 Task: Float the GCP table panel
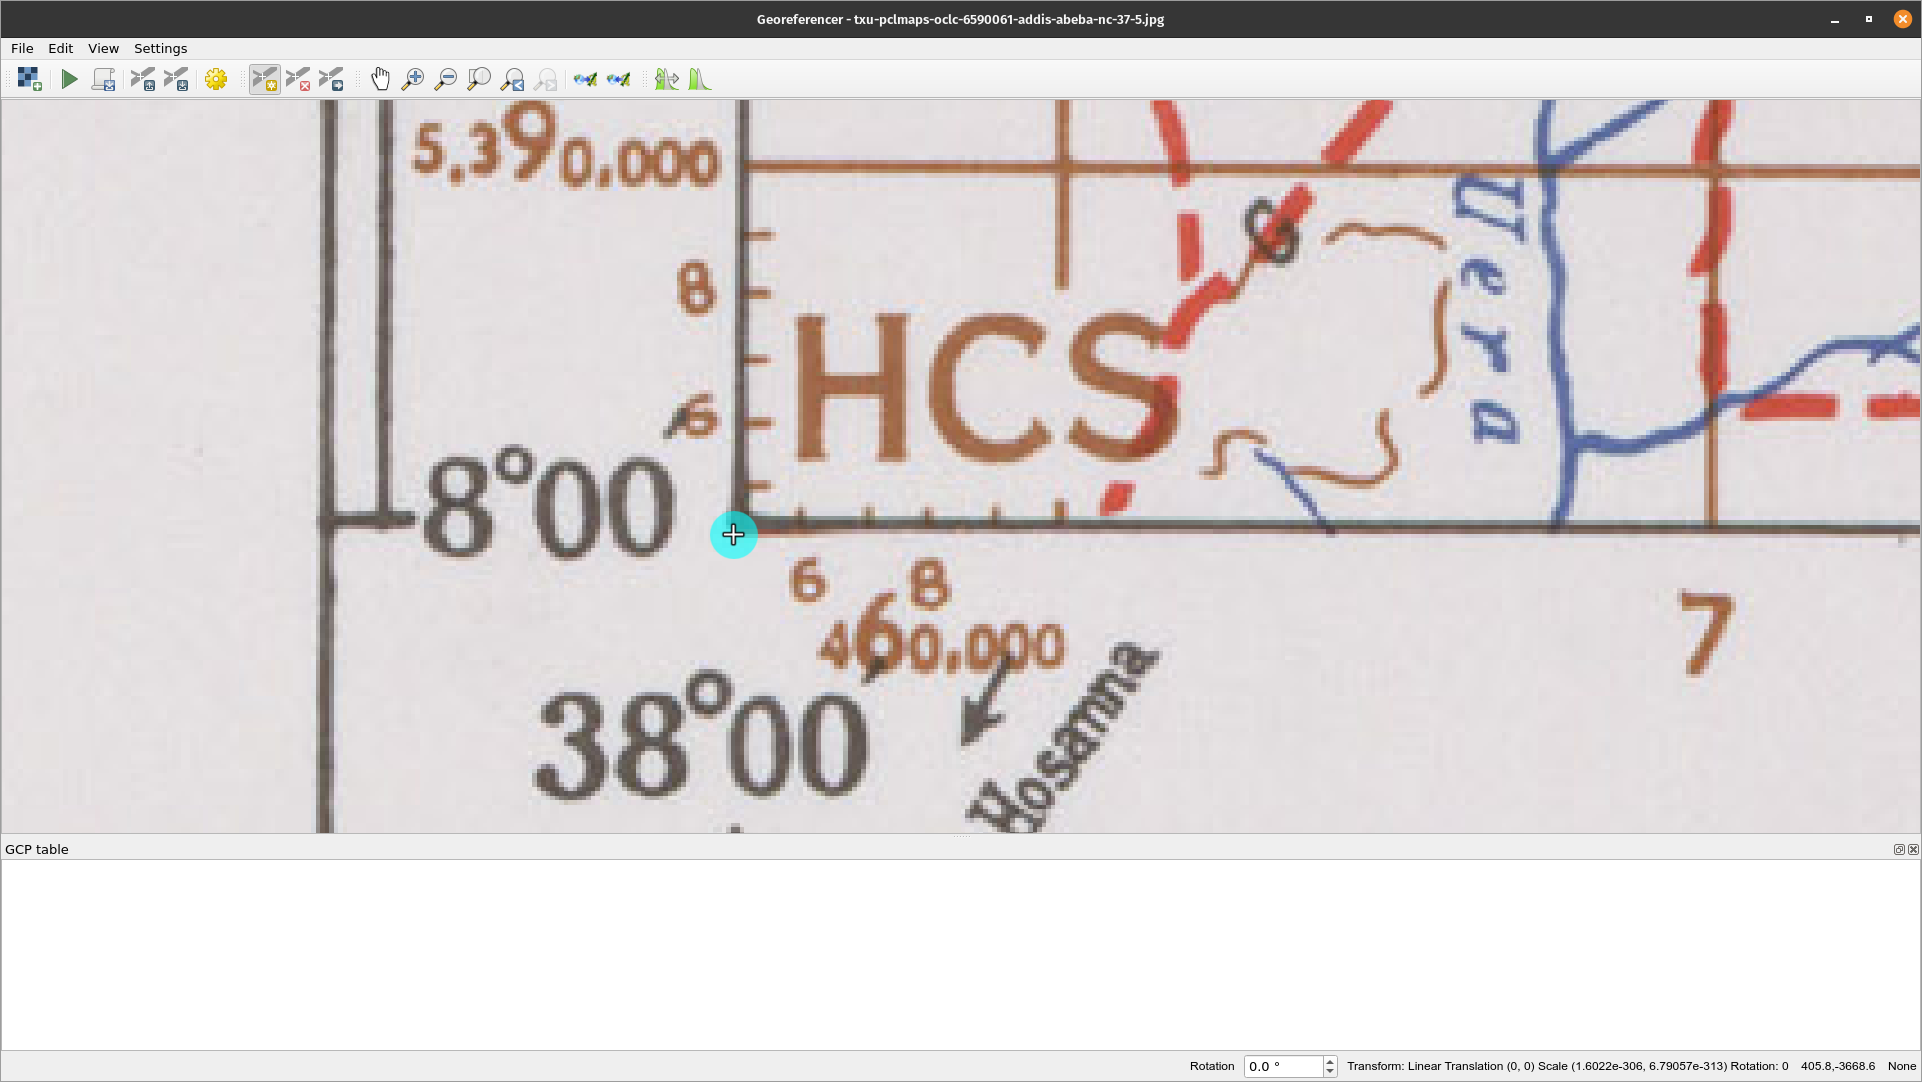[x=1899, y=849]
